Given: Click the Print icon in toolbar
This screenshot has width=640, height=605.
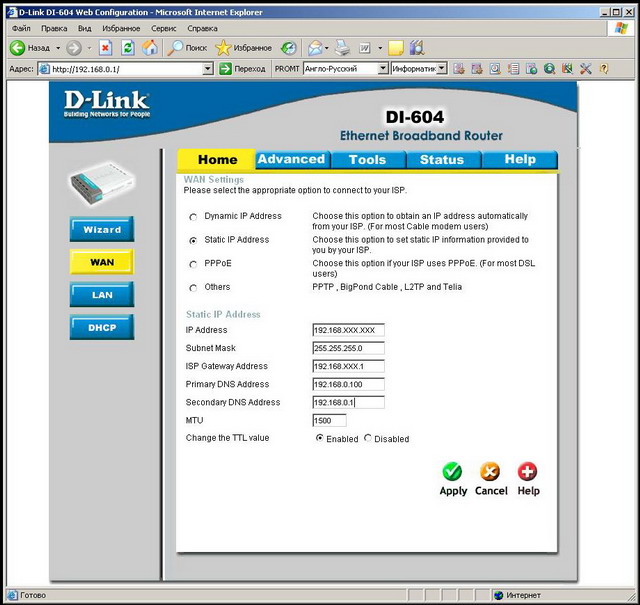Looking at the screenshot, I should pos(342,48).
